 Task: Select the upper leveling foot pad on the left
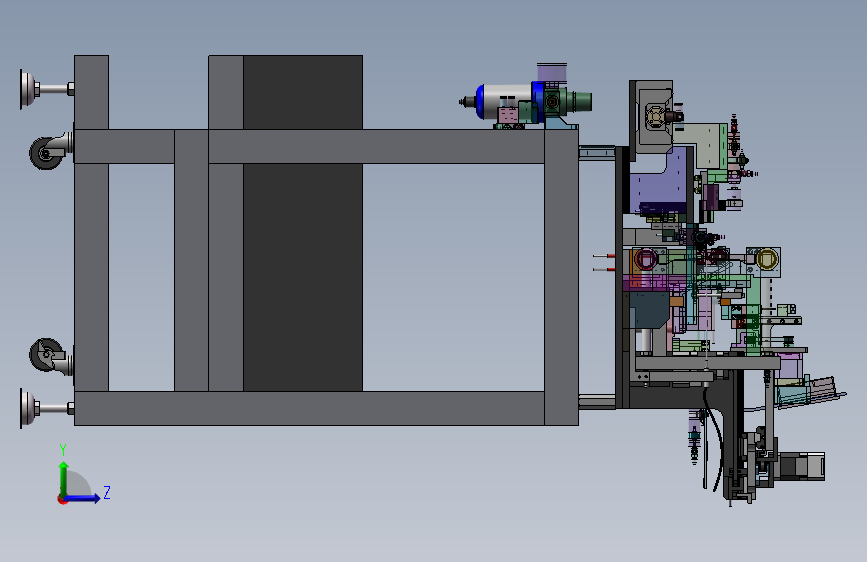[29, 89]
